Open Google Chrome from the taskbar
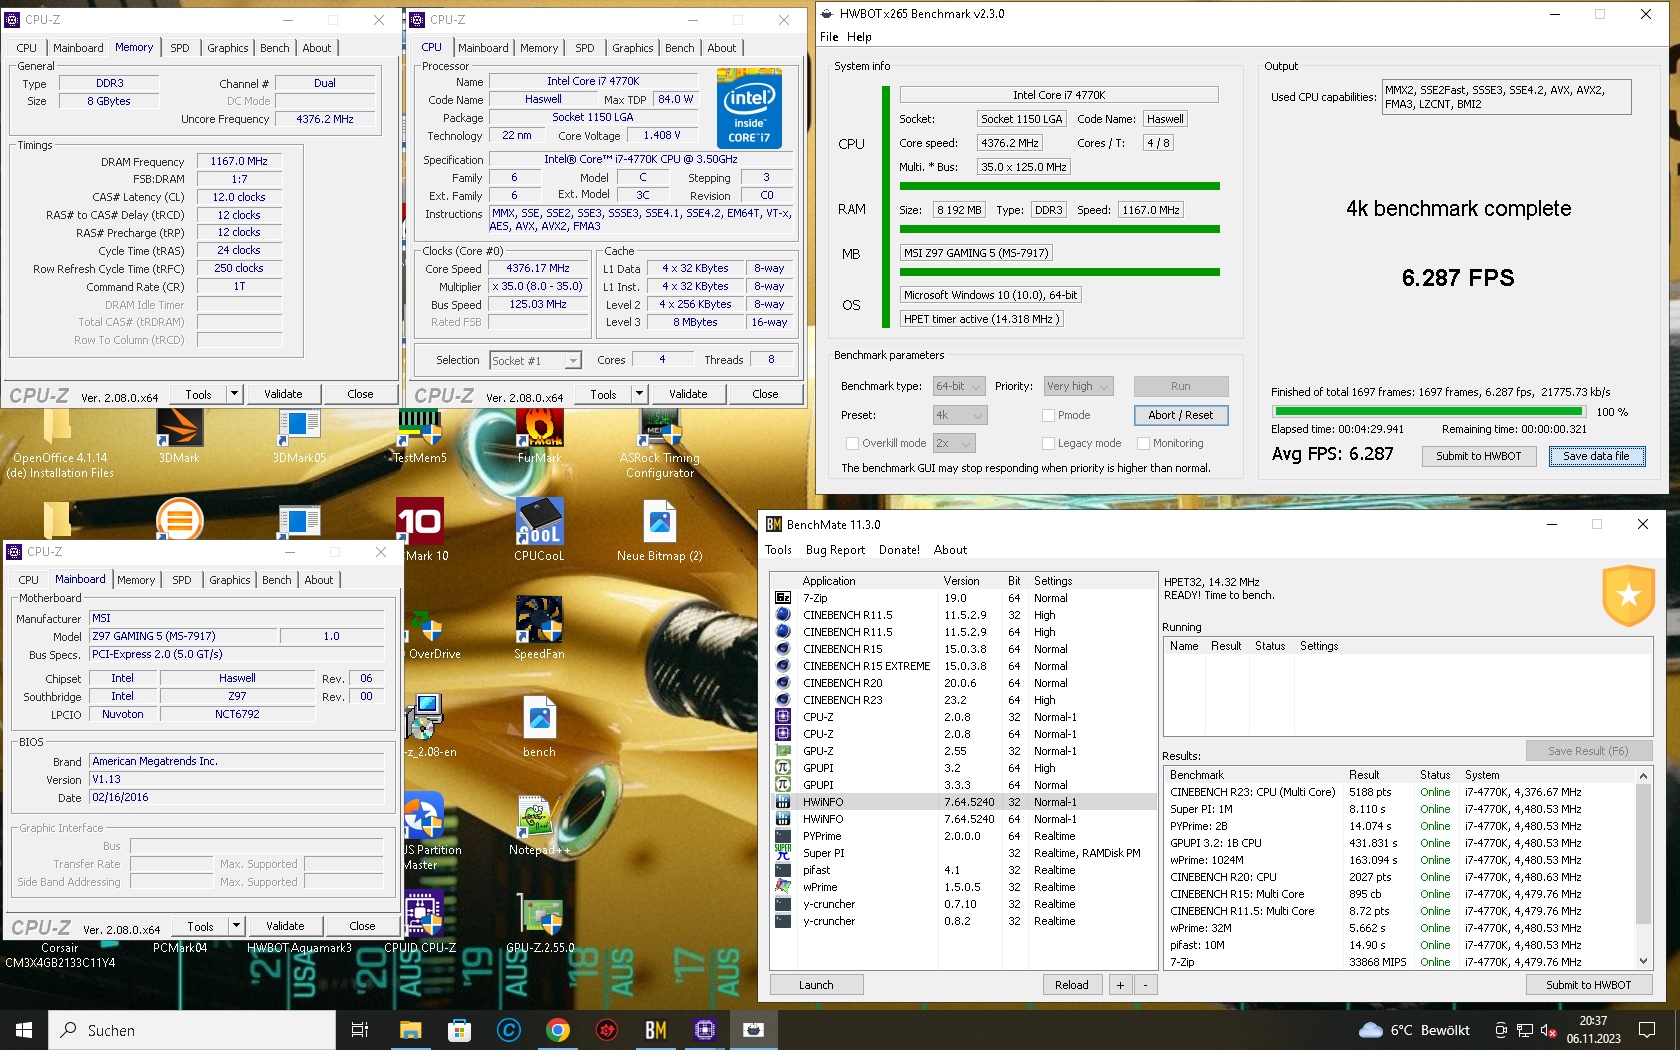 pyautogui.click(x=558, y=1030)
